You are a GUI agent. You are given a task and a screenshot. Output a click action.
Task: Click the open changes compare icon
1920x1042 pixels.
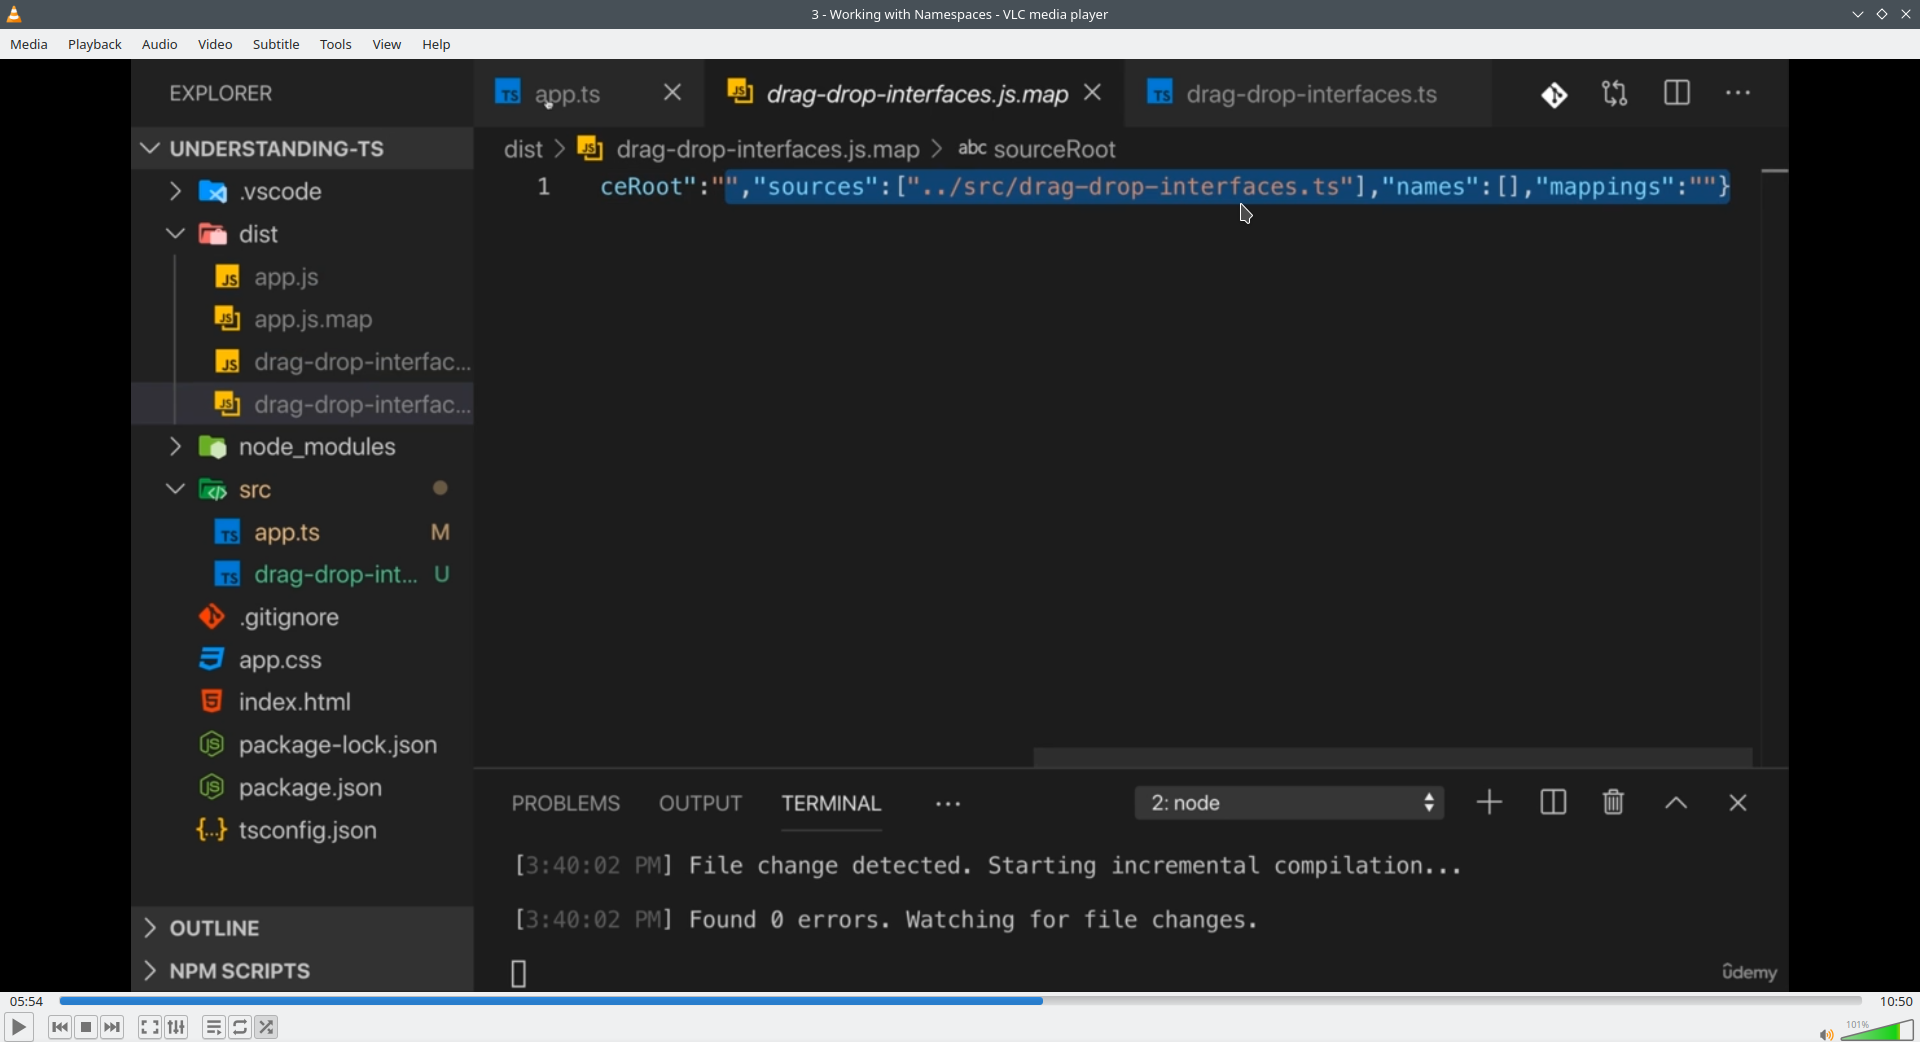(x=1616, y=94)
